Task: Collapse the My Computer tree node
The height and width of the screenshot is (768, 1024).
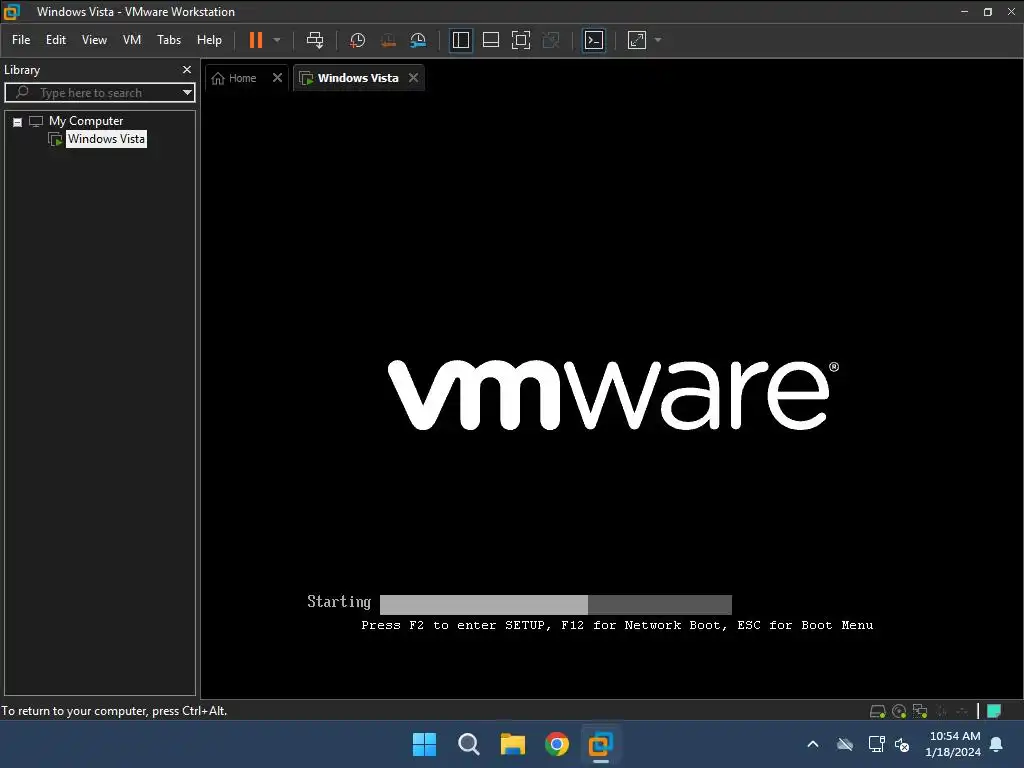Action: tap(18, 122)
